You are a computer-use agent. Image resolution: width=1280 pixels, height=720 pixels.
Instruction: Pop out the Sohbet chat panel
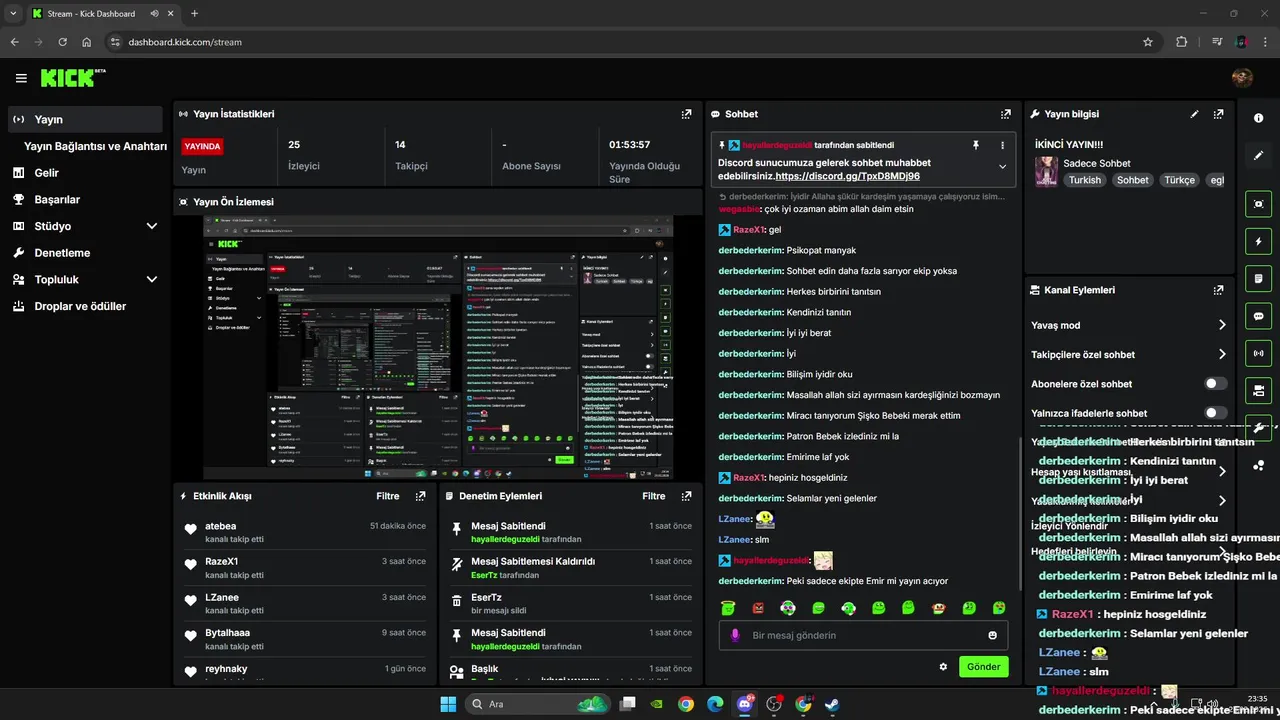1006,114
